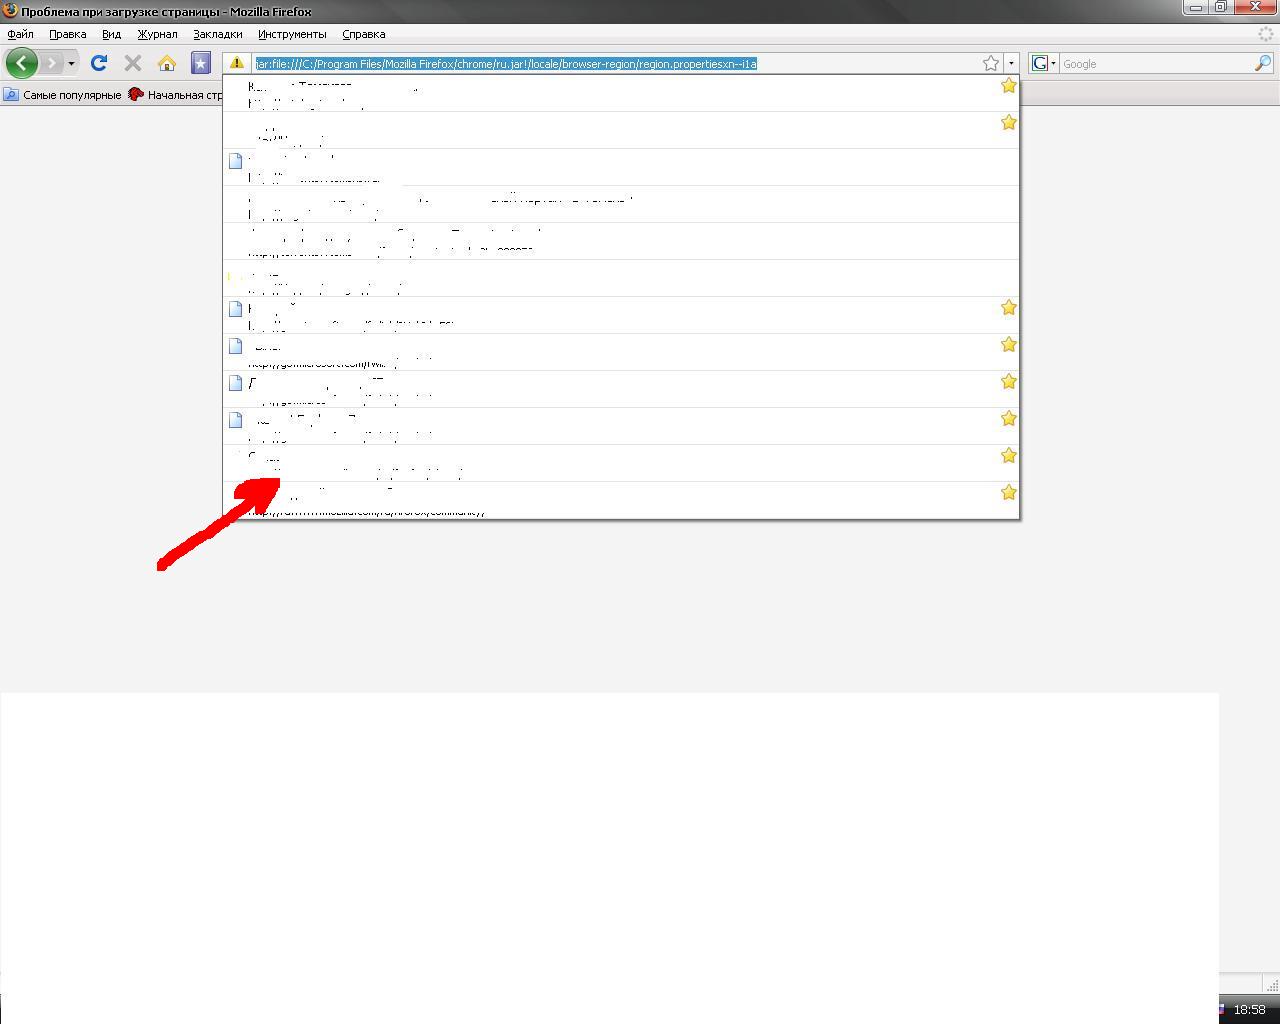The height and width of the screenshot is (1024, 1280).
Task: Open the Начальная стр... bookmark
Action: point(175,95)
